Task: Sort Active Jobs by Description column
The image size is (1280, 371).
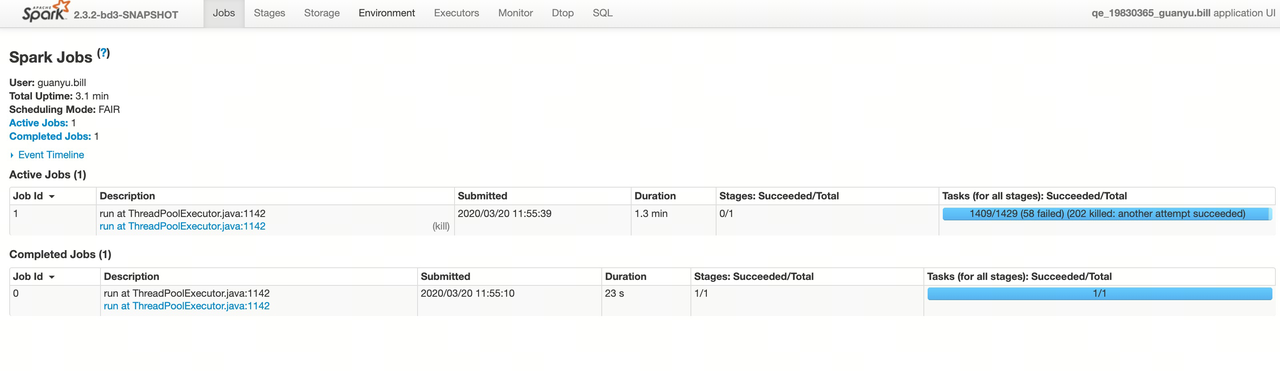Action: [x=127, y=196]
